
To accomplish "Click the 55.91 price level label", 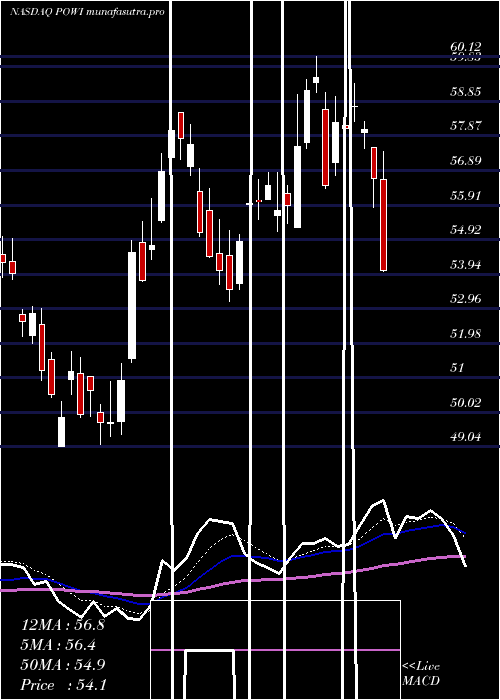I will point(466,195).
